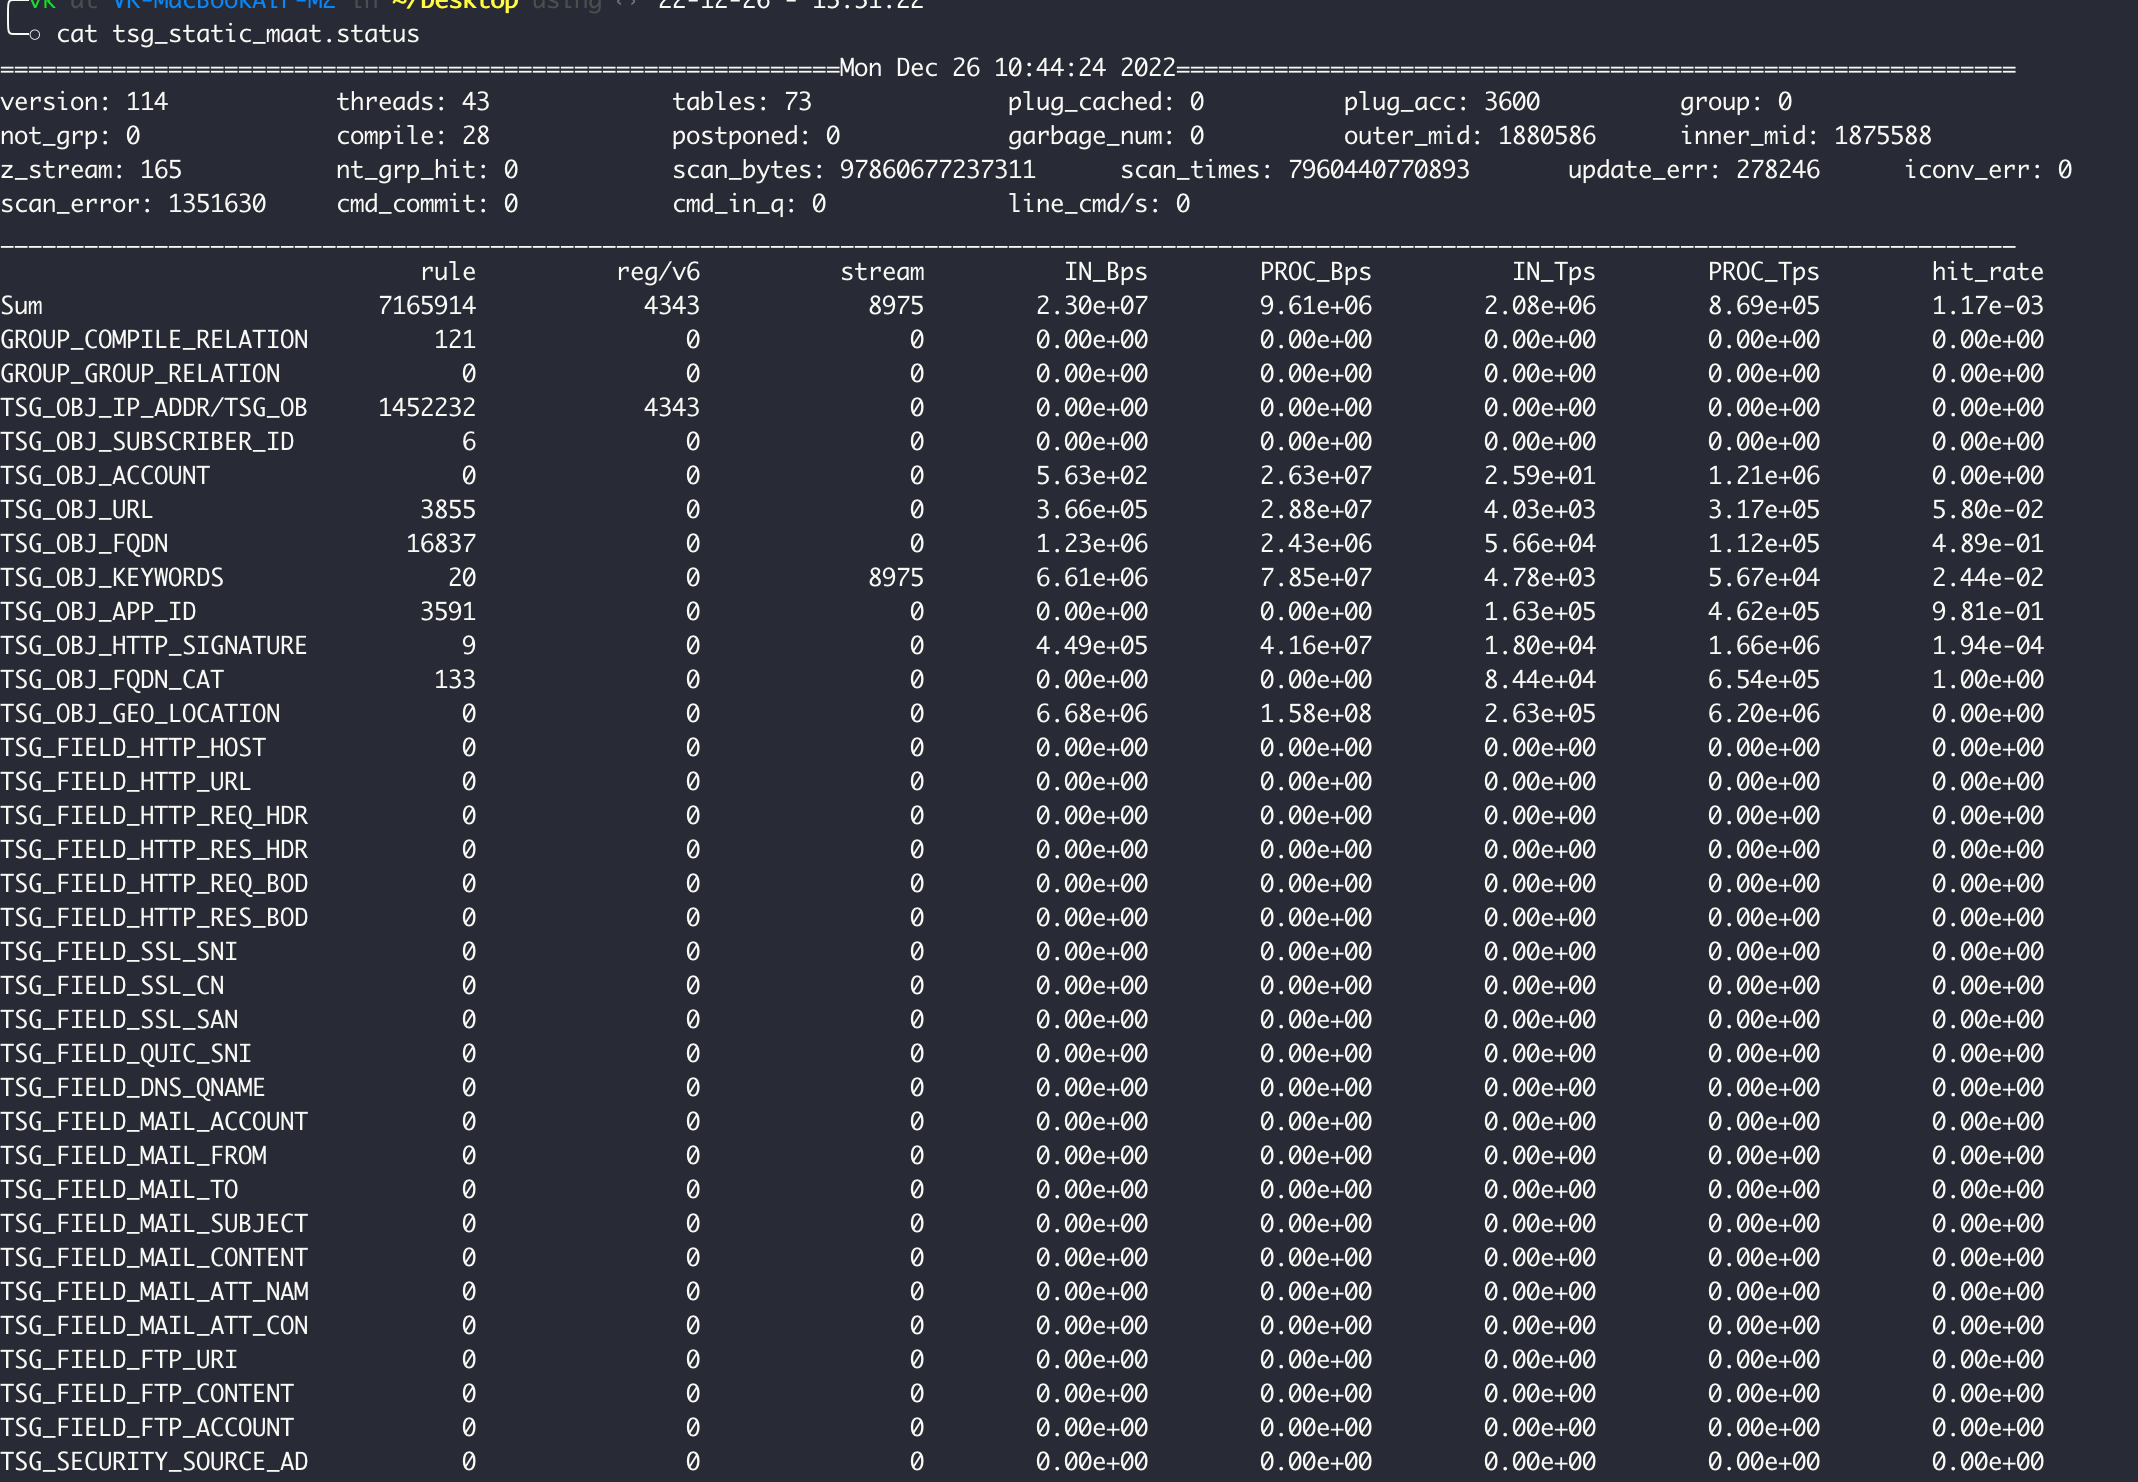Click the TSG_OBJ_FQDN rule count 16837

[441, 544]
